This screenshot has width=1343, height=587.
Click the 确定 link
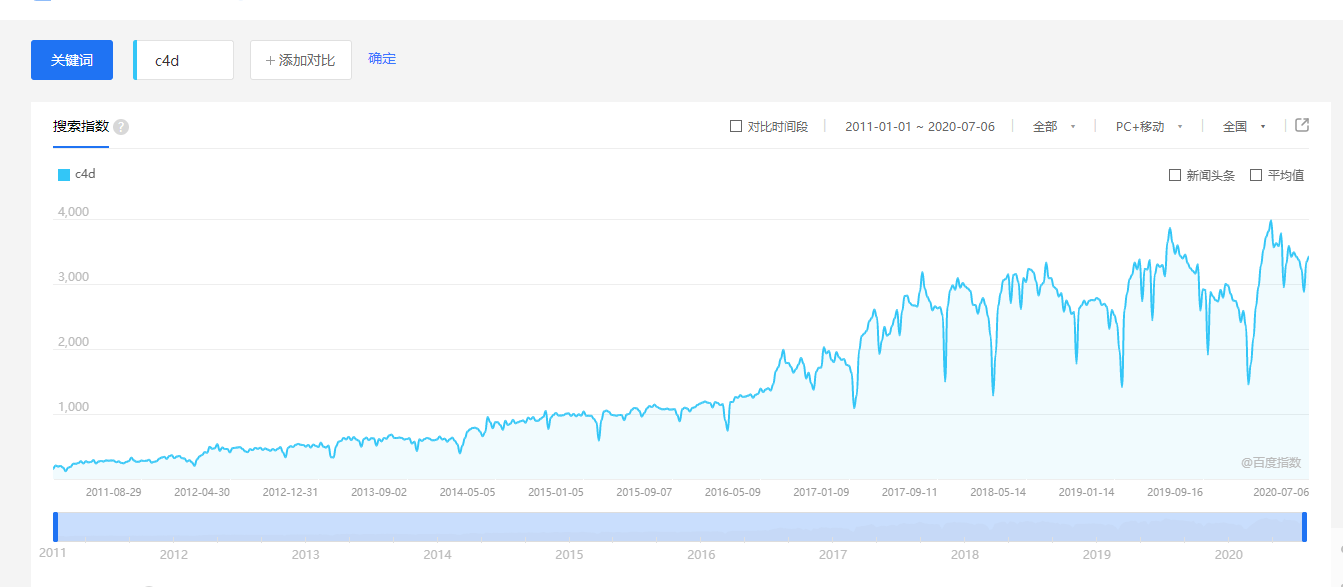pyautogui.click(x=382, y=59)
